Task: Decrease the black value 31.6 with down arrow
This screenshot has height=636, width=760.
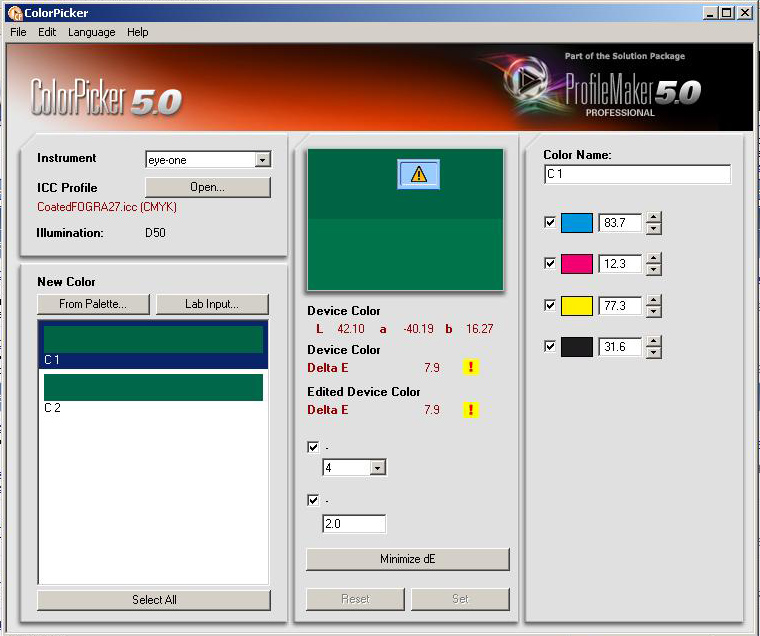Action: [654, 352]
